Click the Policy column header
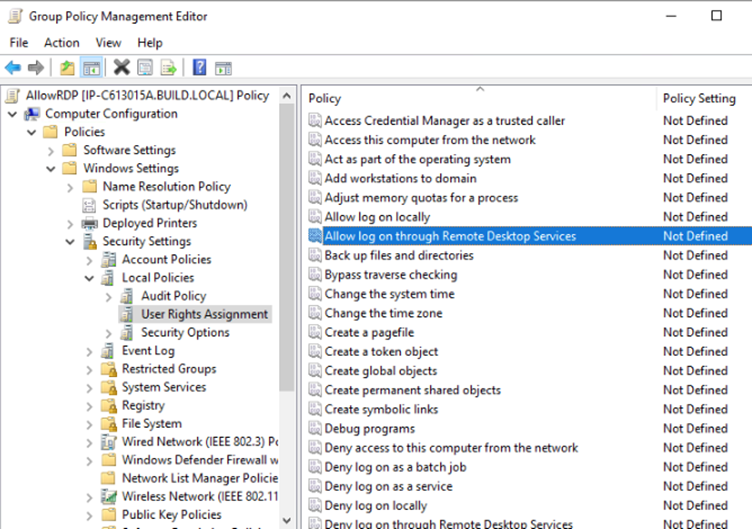Screen dimensions: 752x529 point(325,98)
